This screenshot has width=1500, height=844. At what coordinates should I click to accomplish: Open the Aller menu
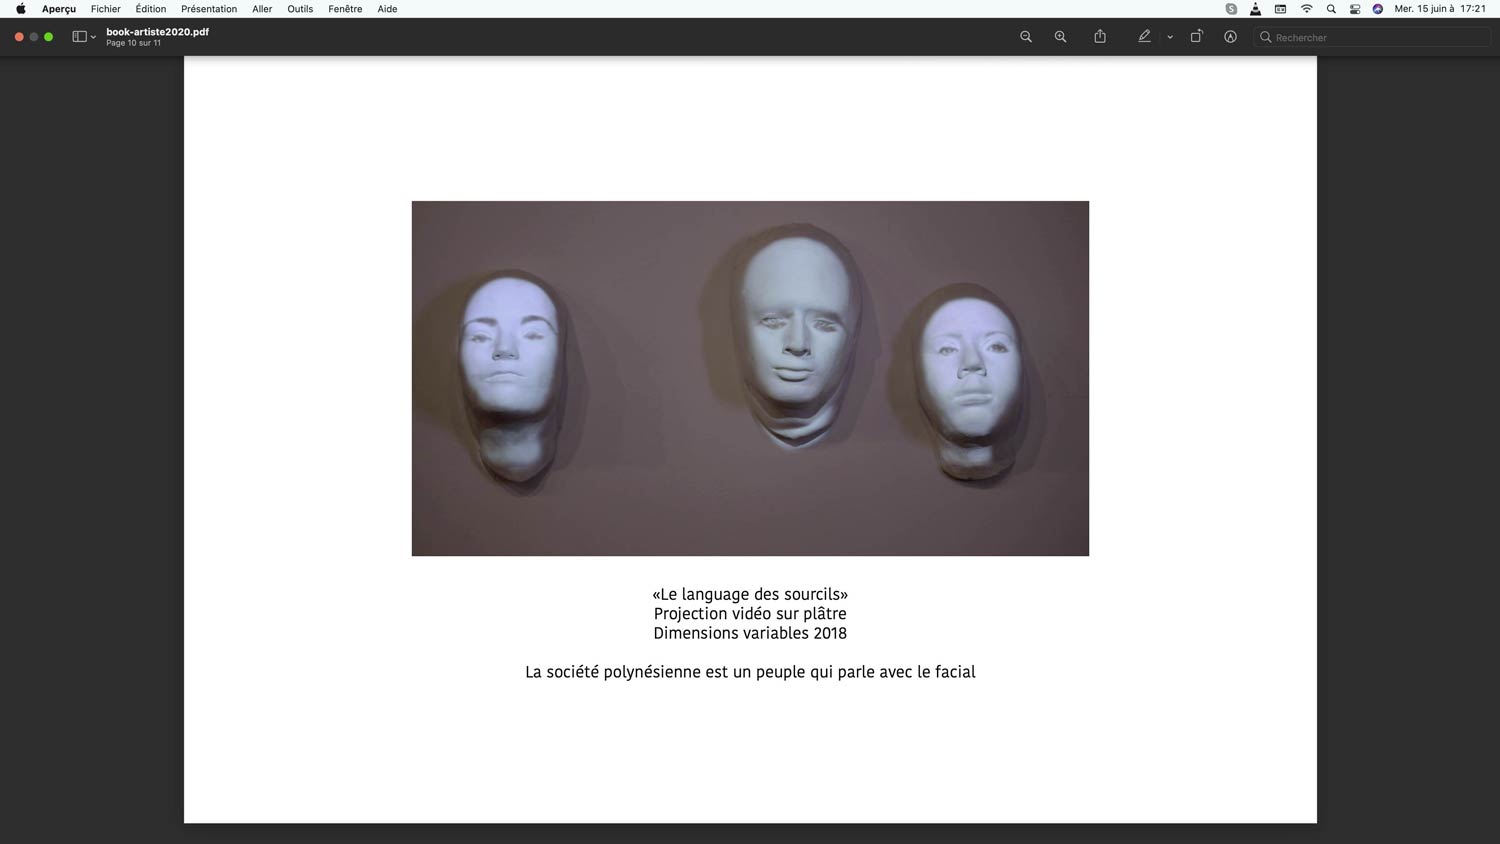coord(262,9)
